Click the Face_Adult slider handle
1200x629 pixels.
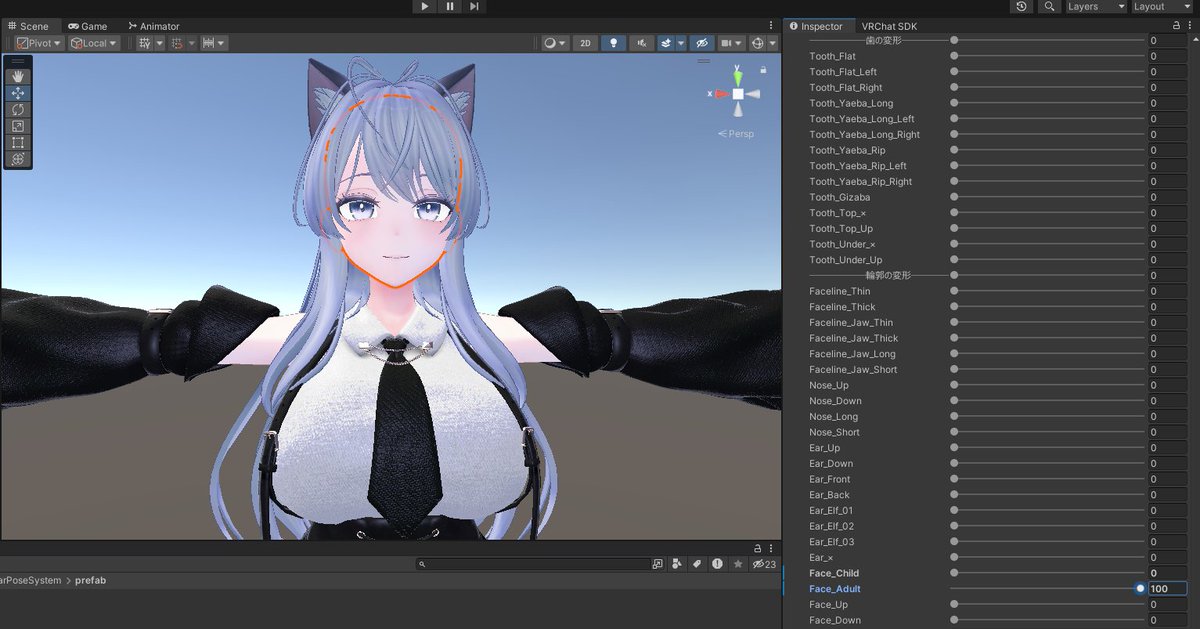pyautogui.click(x=1140, y=589)
